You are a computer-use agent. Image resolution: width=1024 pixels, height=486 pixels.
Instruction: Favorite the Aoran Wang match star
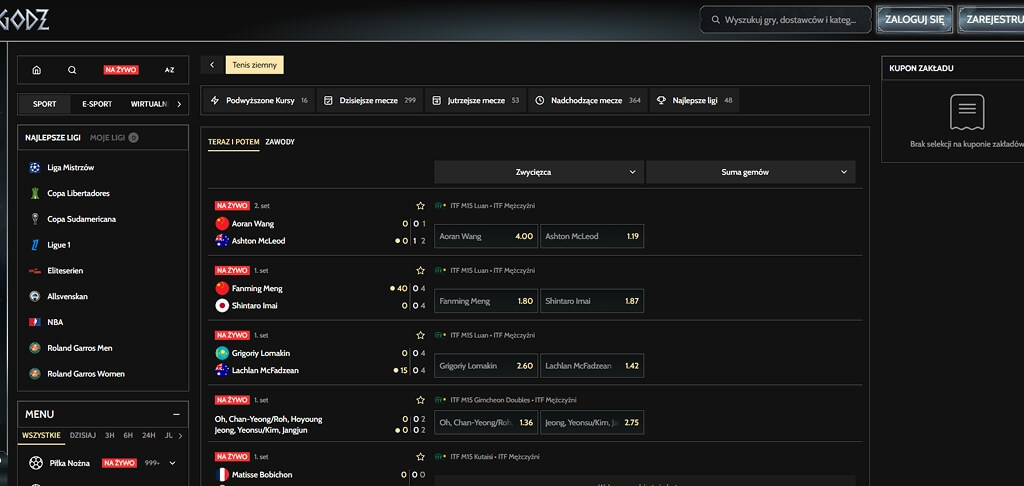point(421,206)
